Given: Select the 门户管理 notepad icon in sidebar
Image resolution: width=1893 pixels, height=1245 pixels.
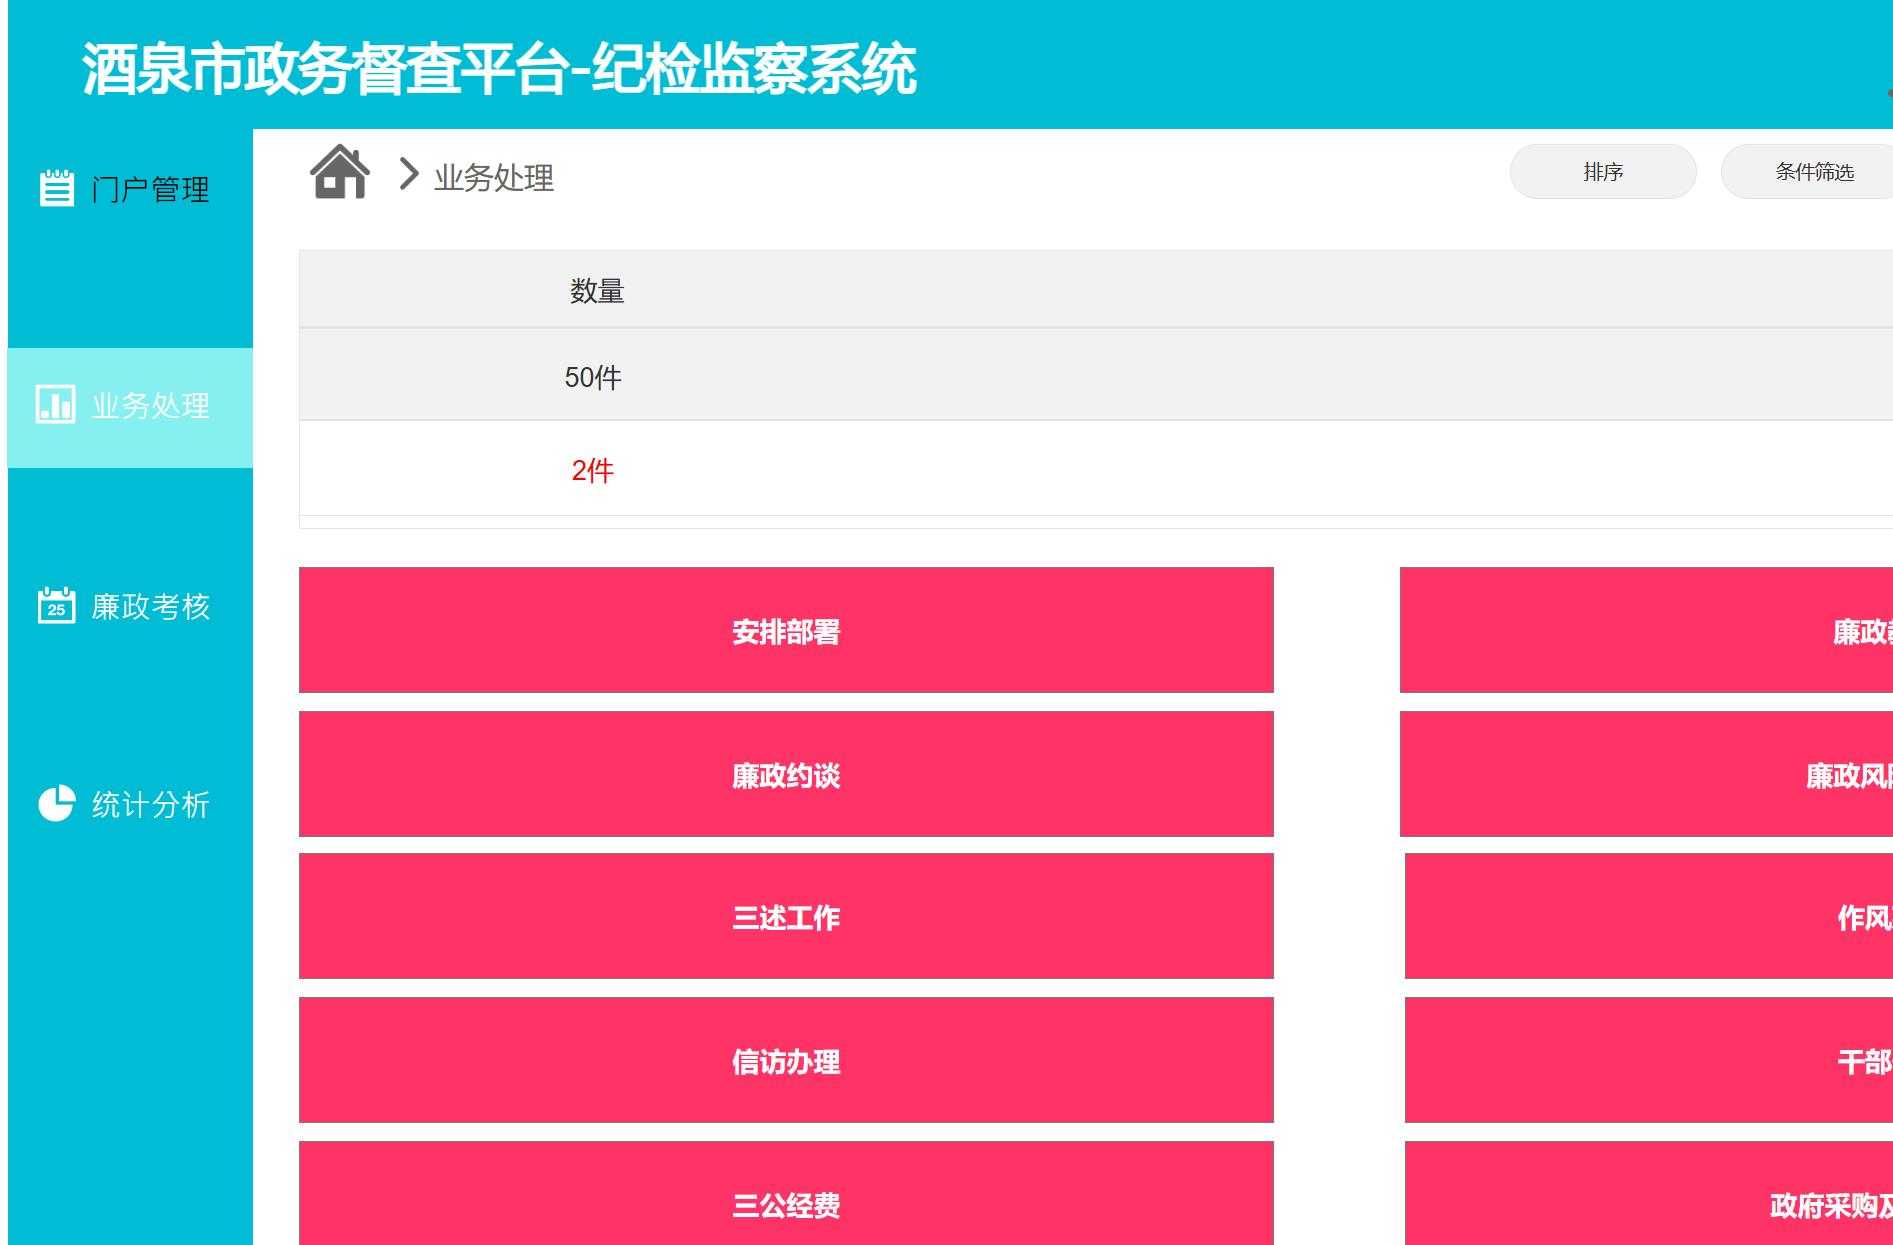Looking at the screenshot, I should tap(57, 187).
